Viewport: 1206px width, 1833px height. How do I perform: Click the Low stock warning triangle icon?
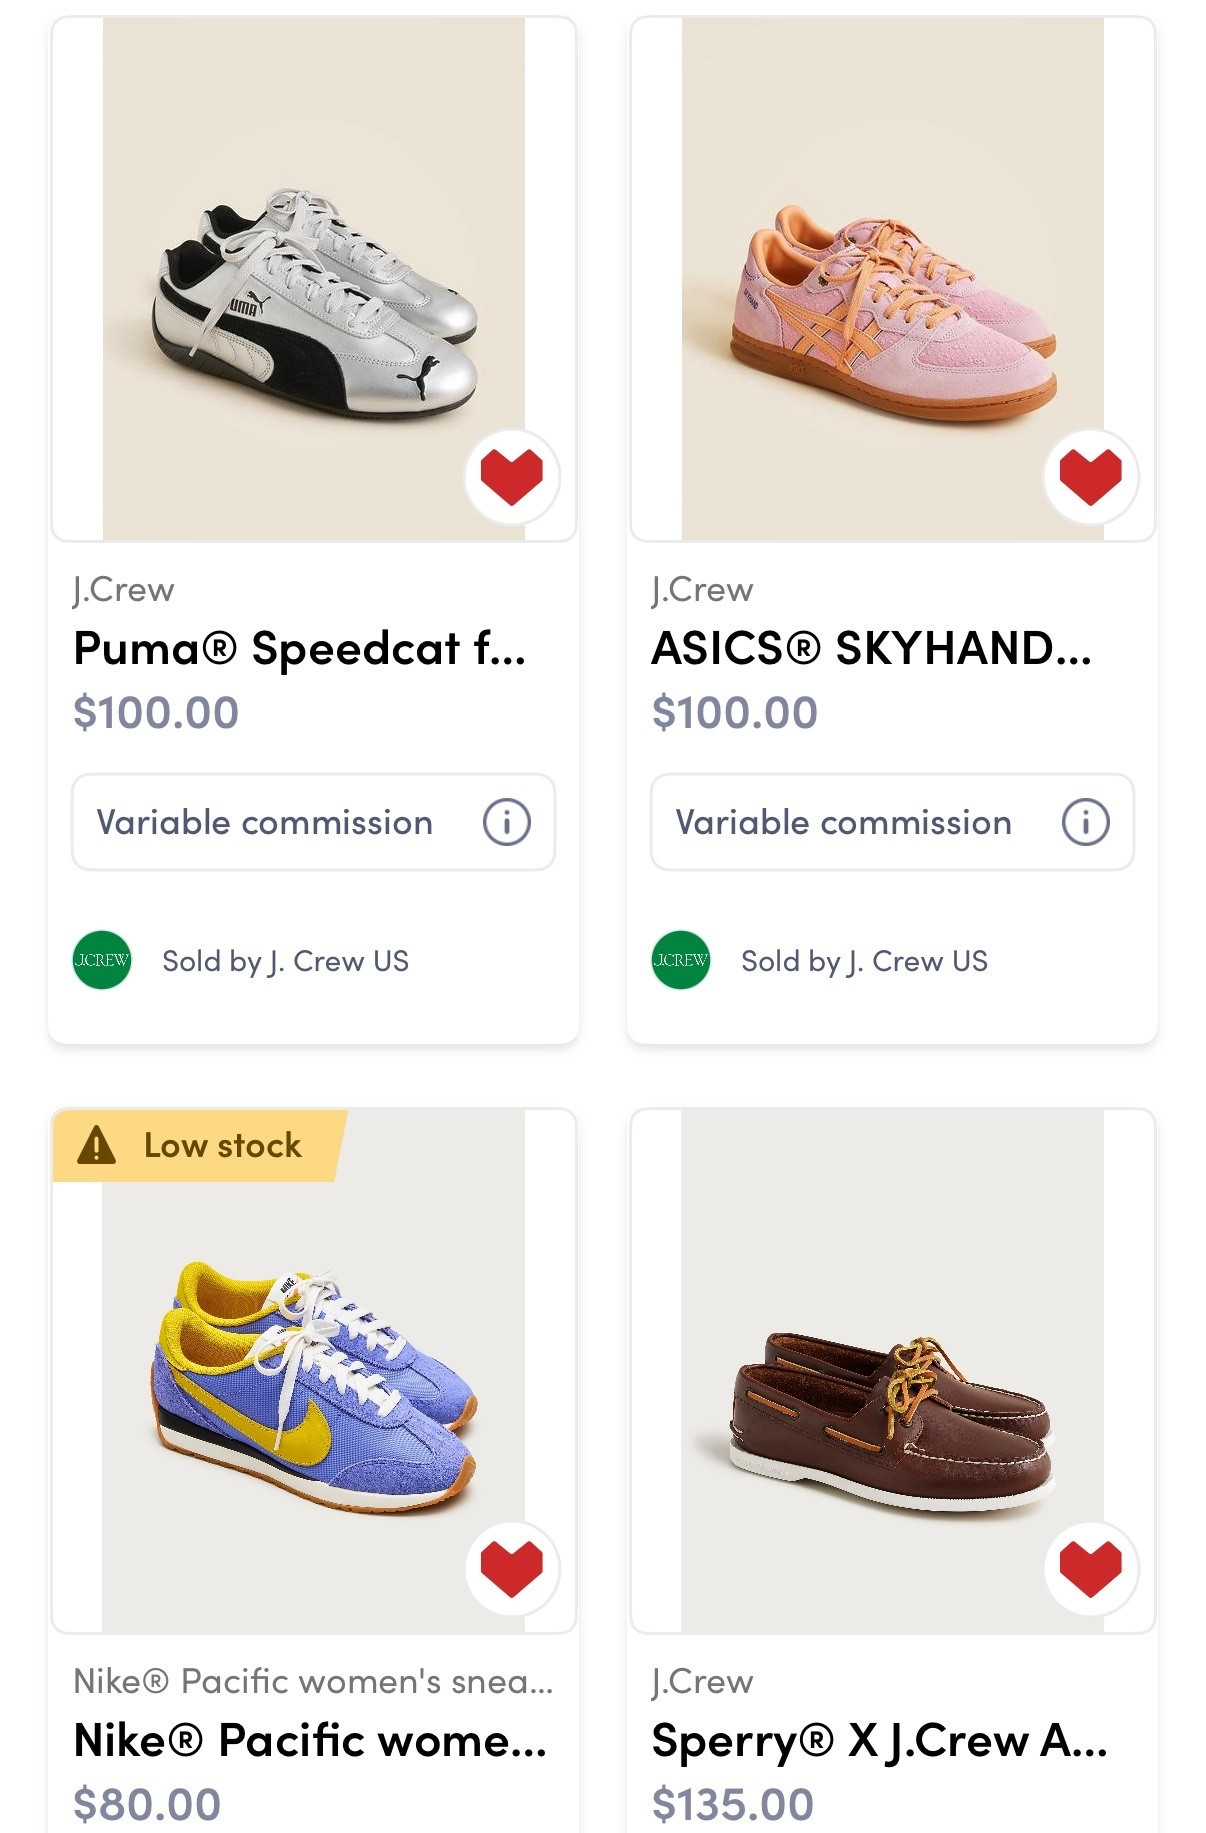click(97, 1145)
